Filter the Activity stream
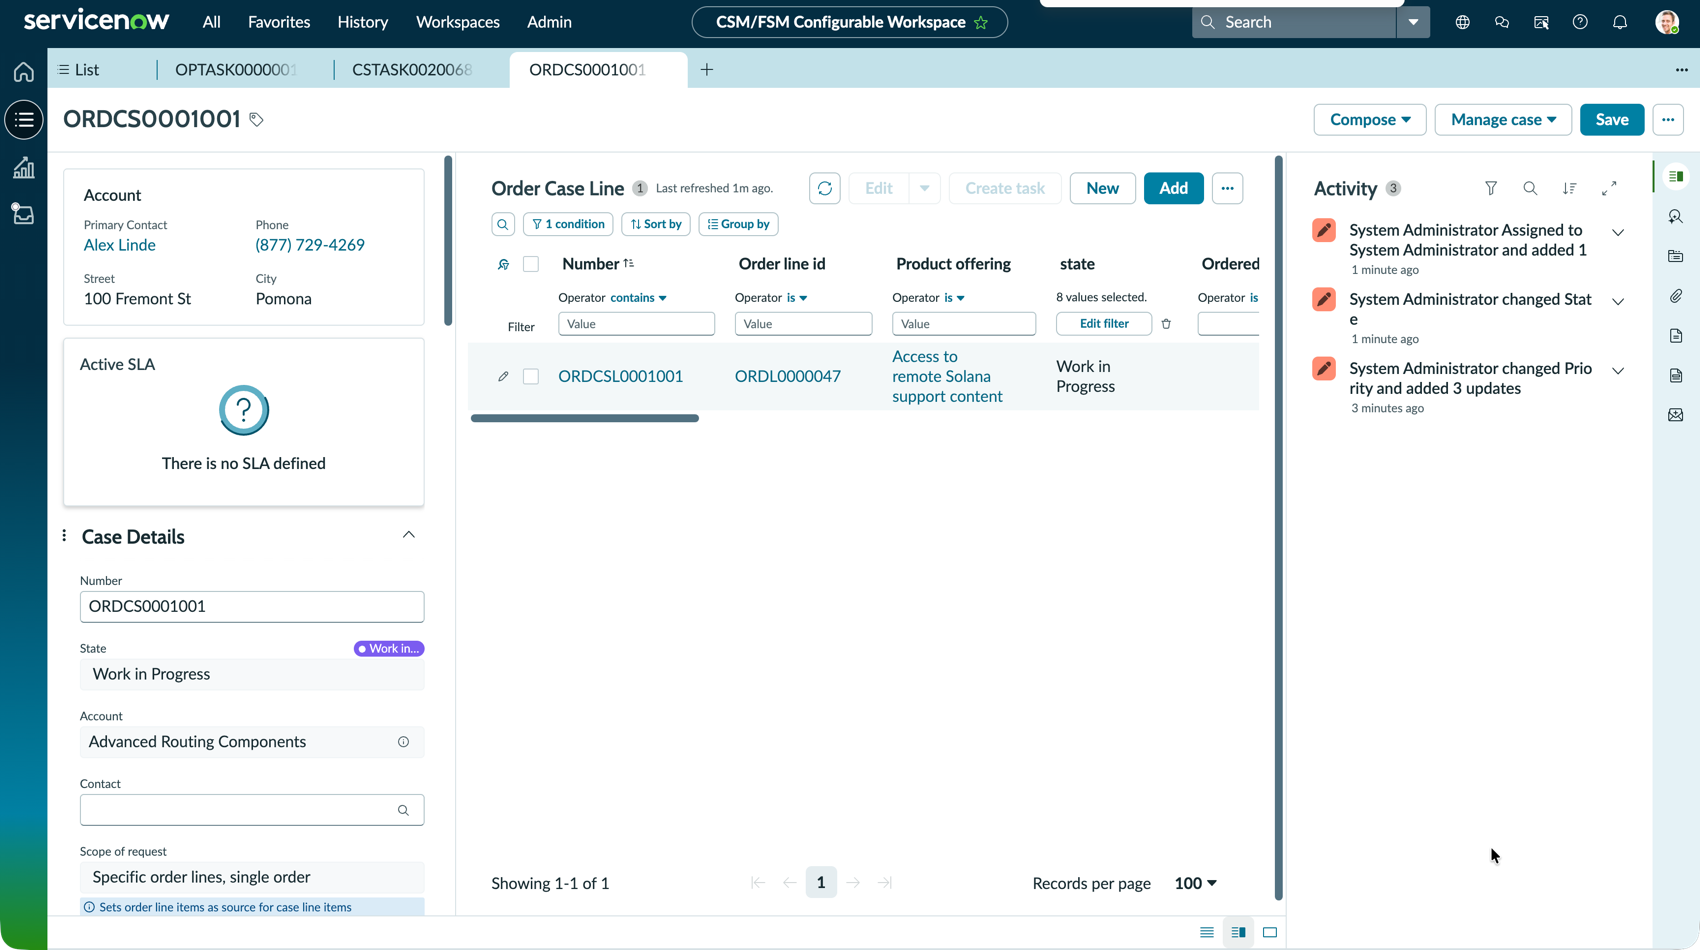This screenshot has height=950, width=1700. point(1491,188)
